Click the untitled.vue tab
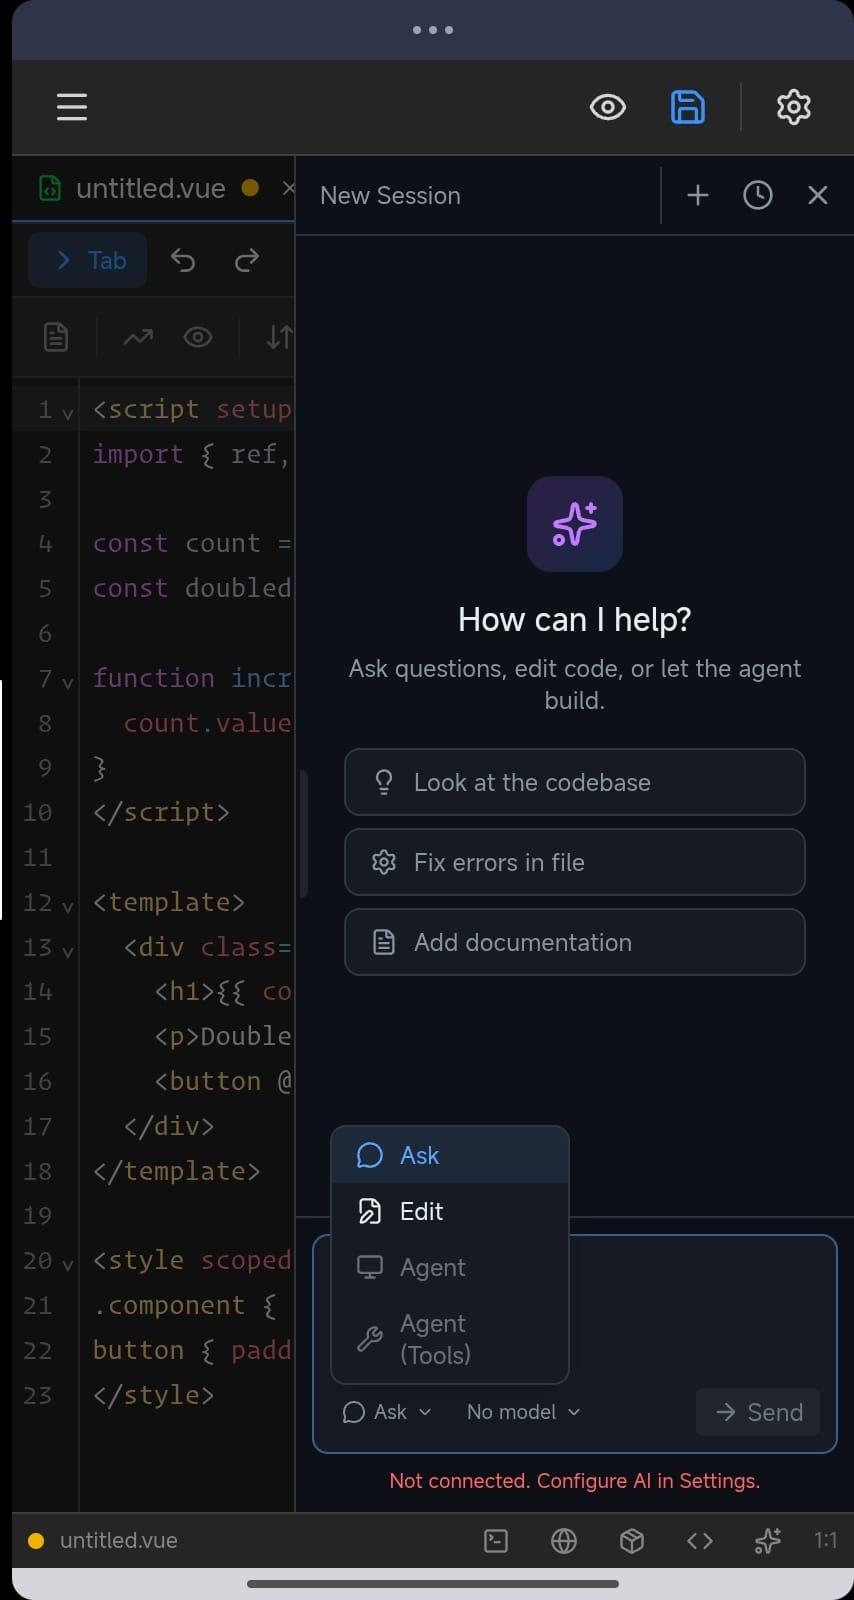The image size is (854, 1600). point(150,188)
